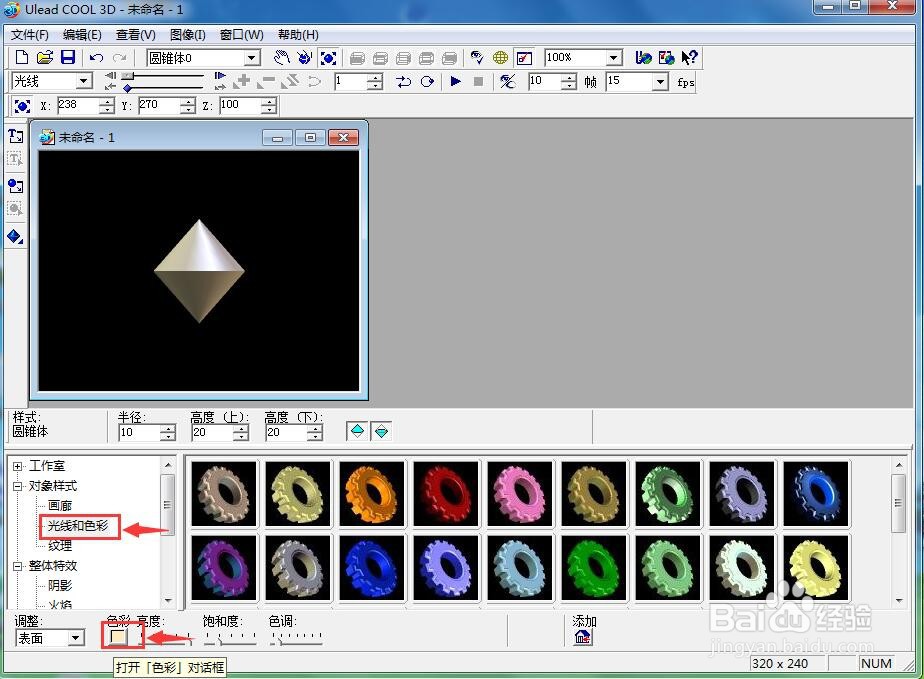Toggle the first cone shape style button
The image size is (924, 679).
point(357,431)
